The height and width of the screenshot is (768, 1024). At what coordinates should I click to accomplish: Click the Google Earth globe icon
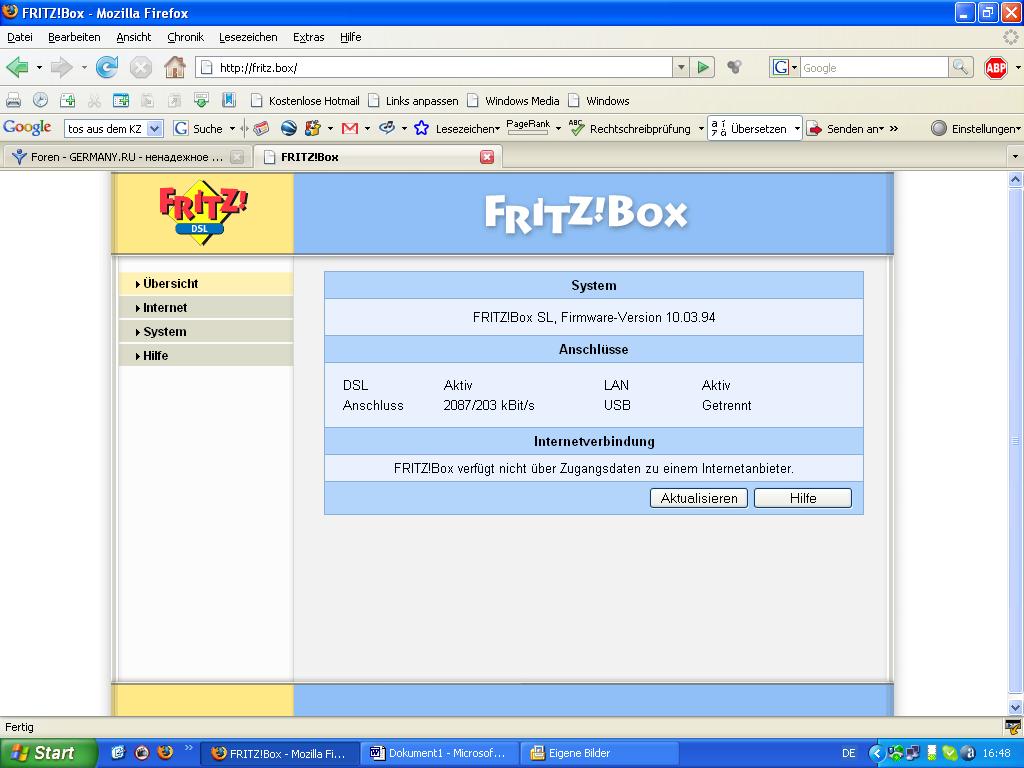click(x=289, y=129)
